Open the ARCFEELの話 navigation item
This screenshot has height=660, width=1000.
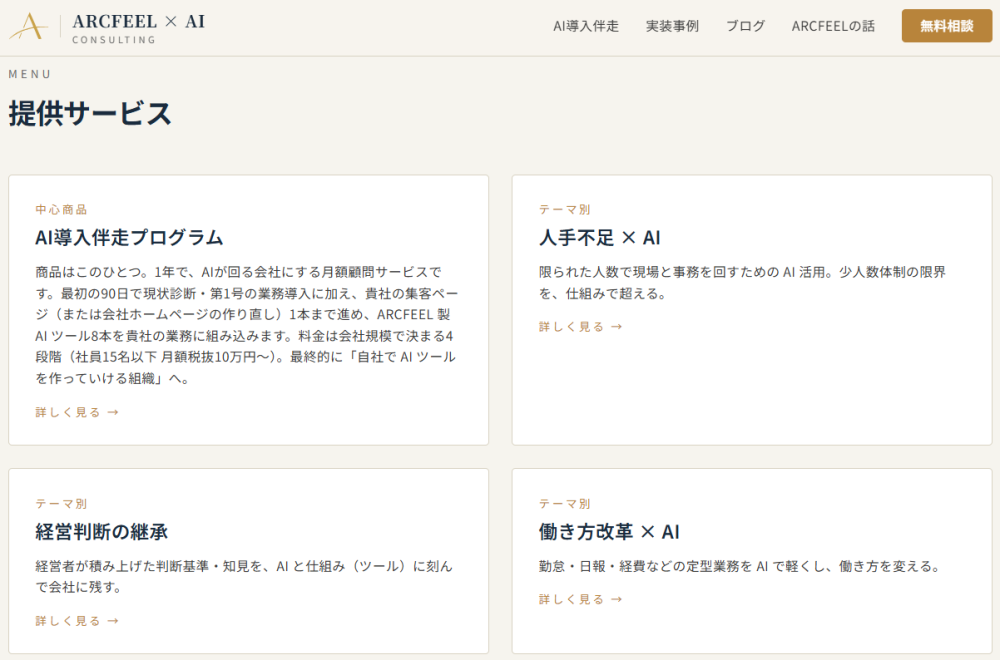833,26
